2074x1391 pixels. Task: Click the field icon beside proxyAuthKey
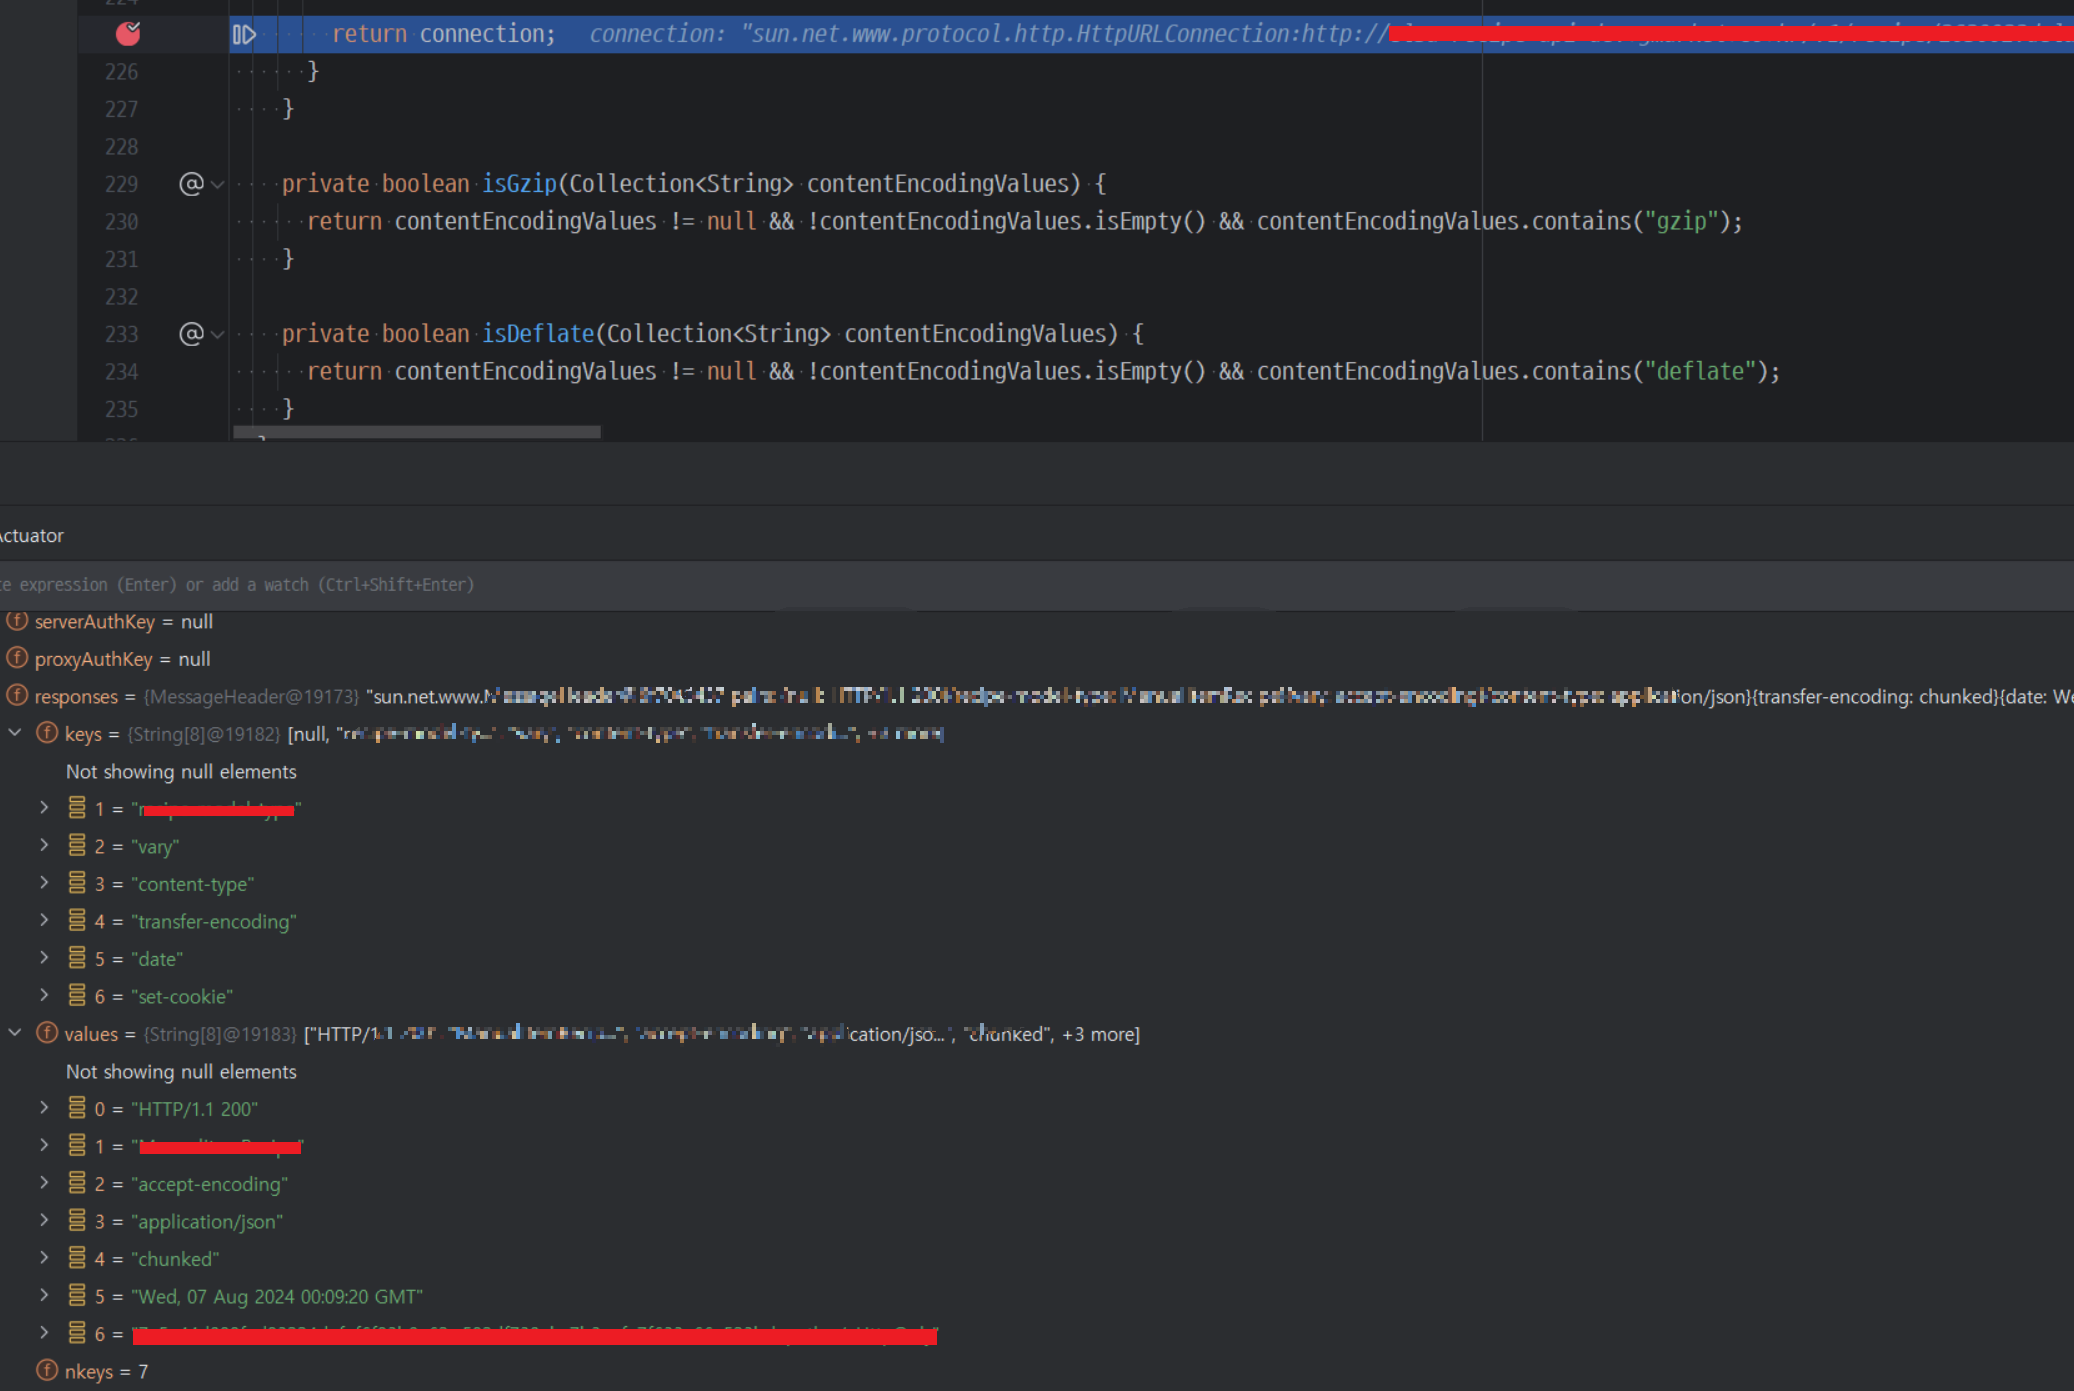click(x=17, y=658)
